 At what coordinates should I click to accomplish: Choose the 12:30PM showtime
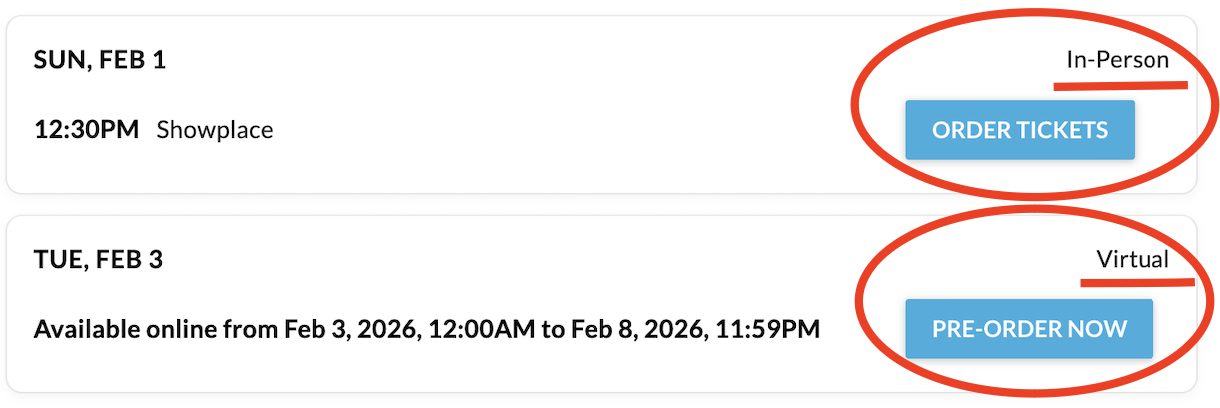[86, 130]
